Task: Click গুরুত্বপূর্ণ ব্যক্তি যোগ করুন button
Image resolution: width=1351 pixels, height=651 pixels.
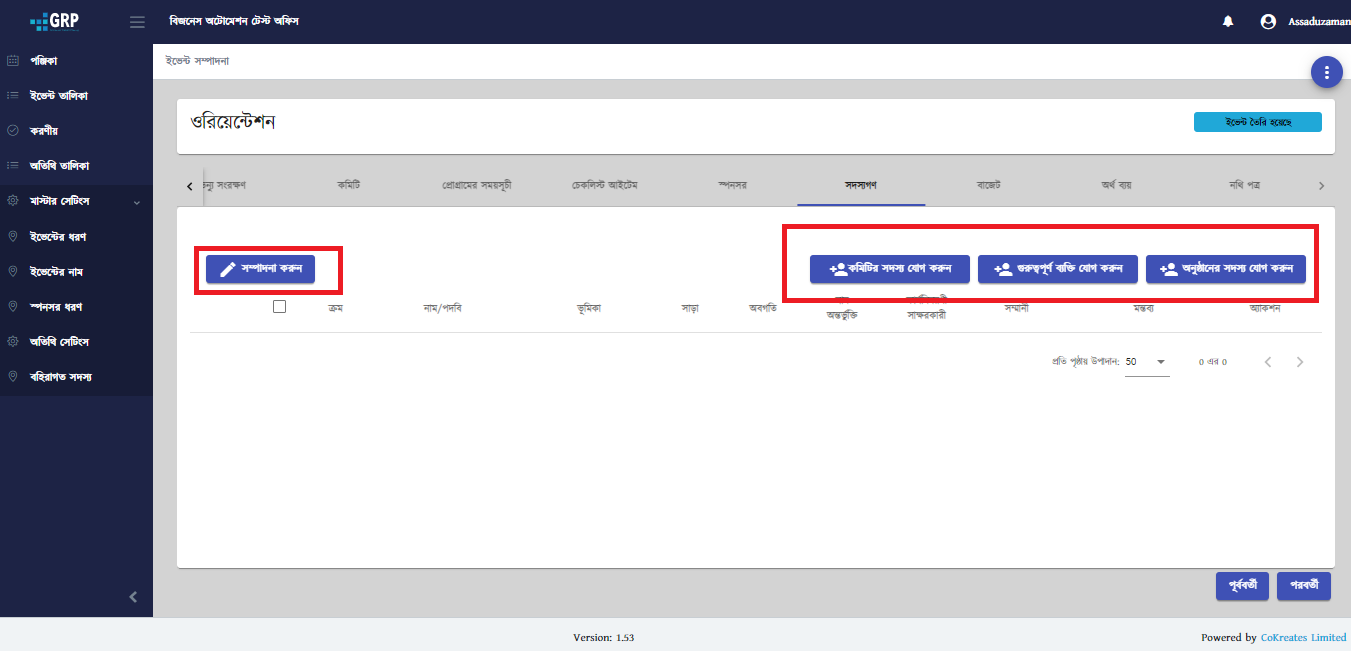Action: tap(1058, 269)
